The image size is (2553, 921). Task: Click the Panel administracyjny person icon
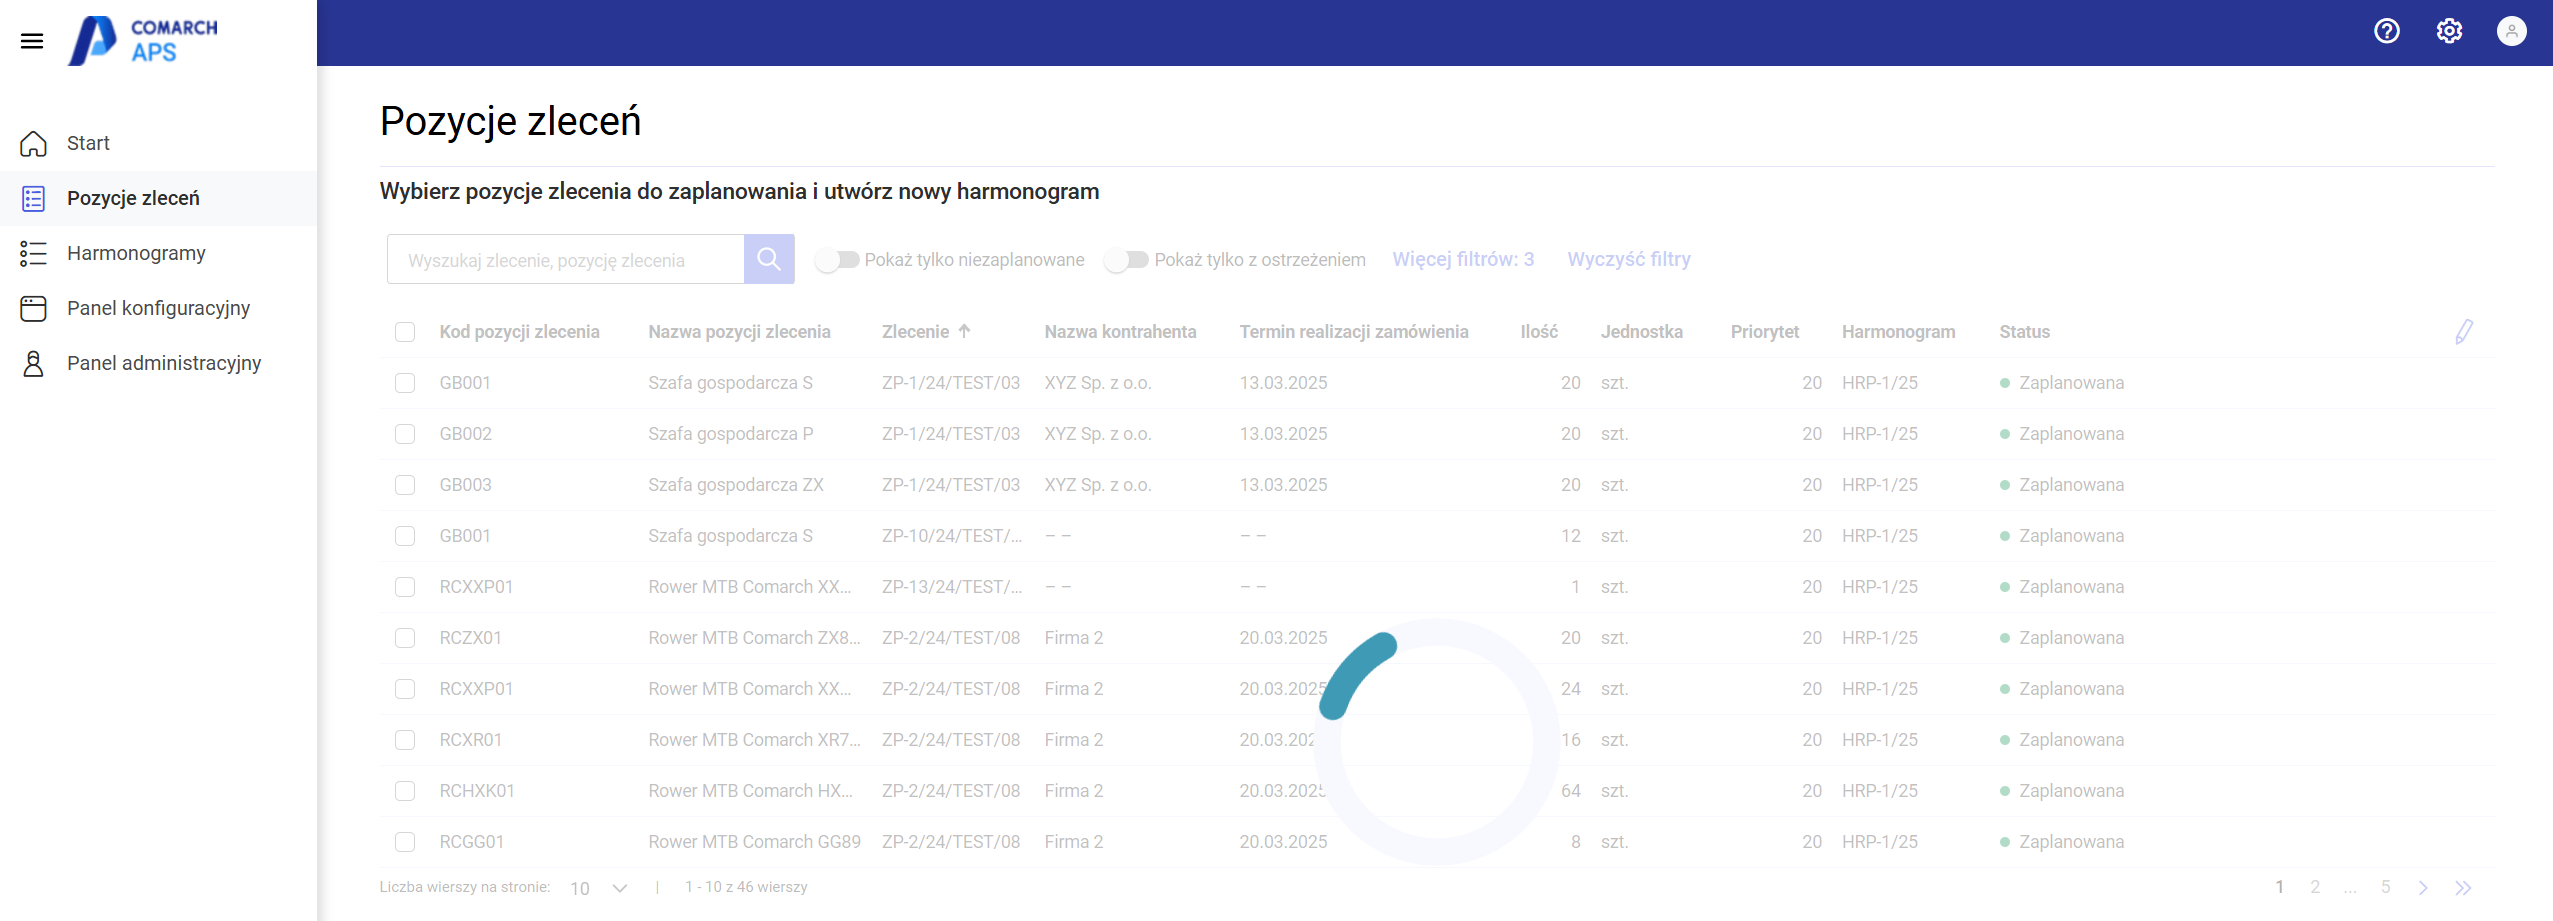coord(33,363)
